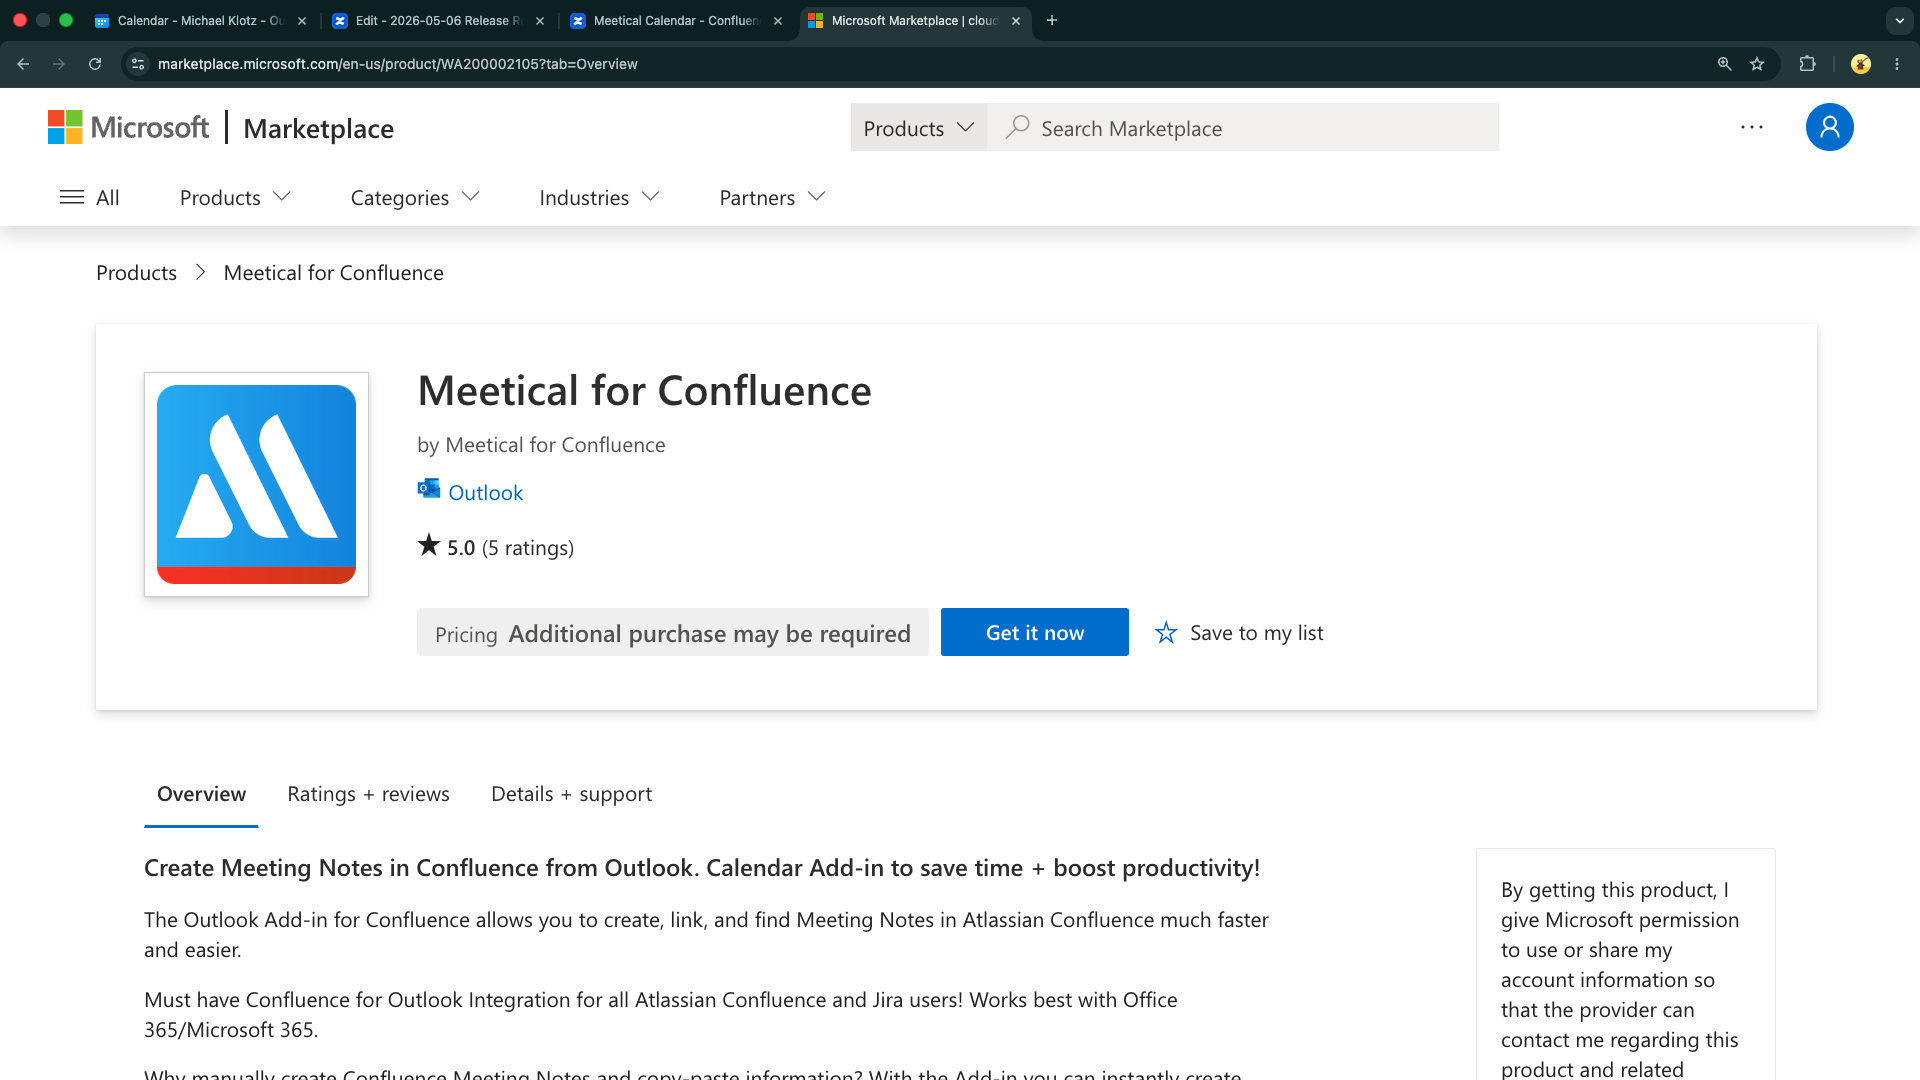1920x1080 pixels.
Task: Click the zoom magnifier icon in address bar
Action: click(1724, 64)
